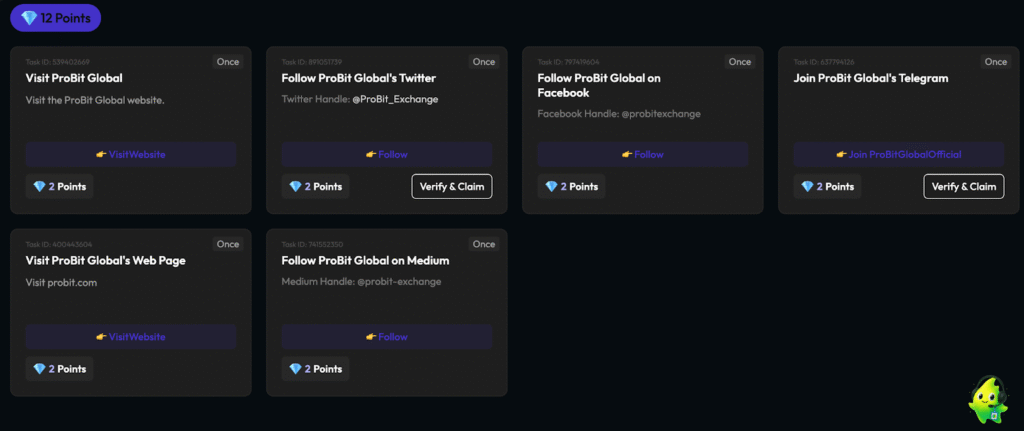Screen dimensions: 1024x431
Task: Click the 2 Points badge on Twitter card
Action: [x=315, y=186]
